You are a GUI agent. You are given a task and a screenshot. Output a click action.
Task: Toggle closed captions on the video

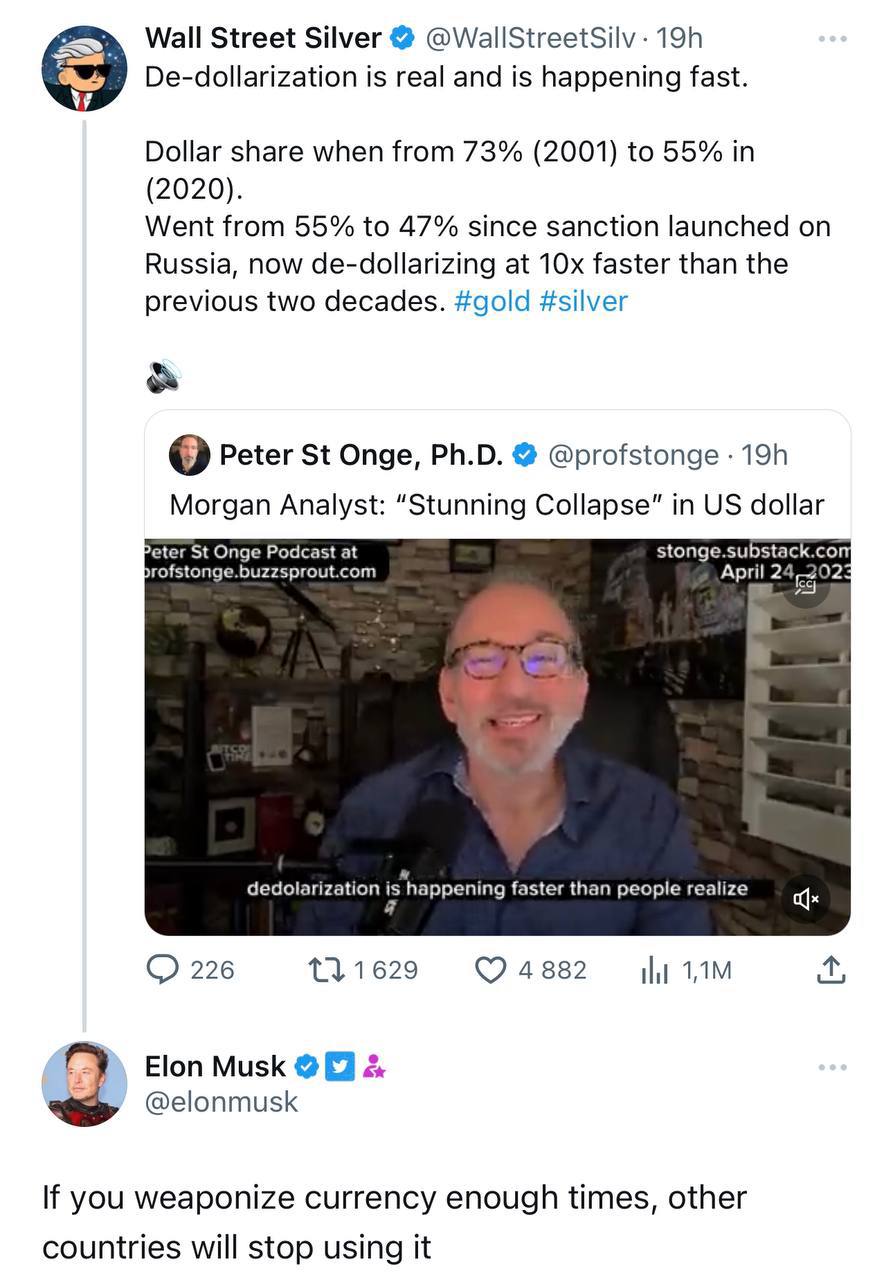[x=806, y=585]
